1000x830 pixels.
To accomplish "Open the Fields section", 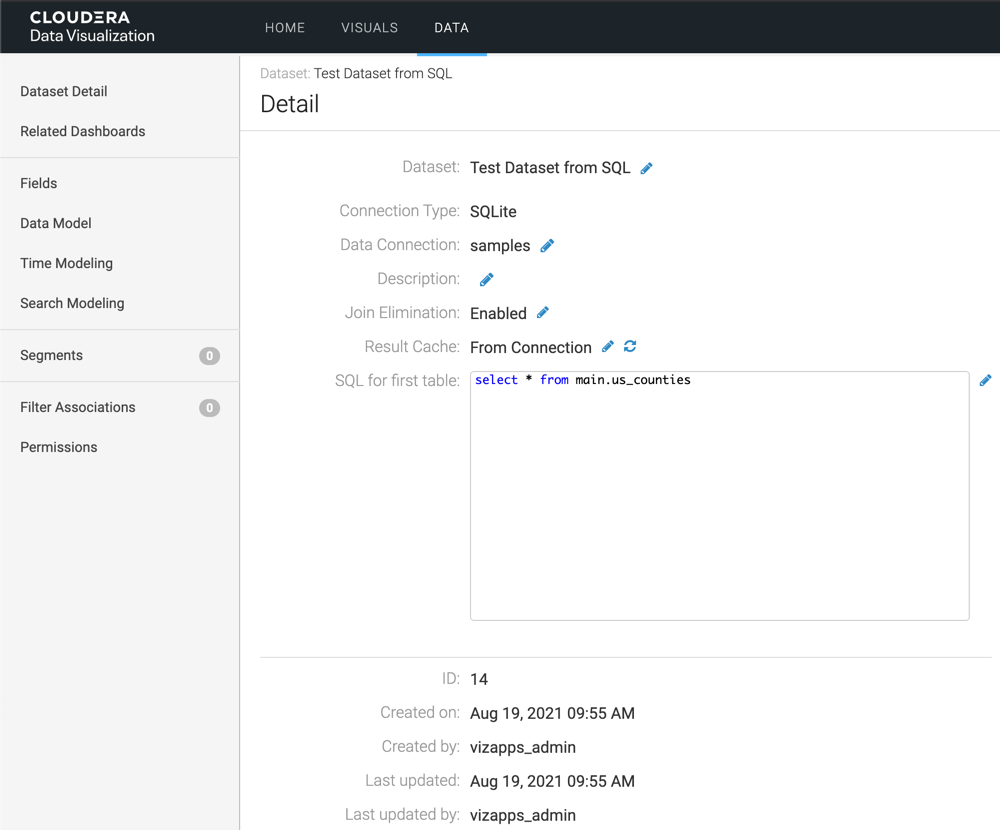I will pyautogui.click(x=39, y=183).
